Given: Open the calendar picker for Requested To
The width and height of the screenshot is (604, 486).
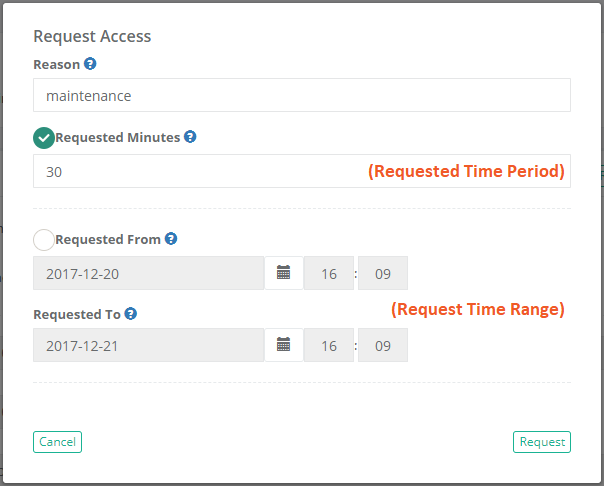Looking at the screenshot, I should [x=283, y=345].
